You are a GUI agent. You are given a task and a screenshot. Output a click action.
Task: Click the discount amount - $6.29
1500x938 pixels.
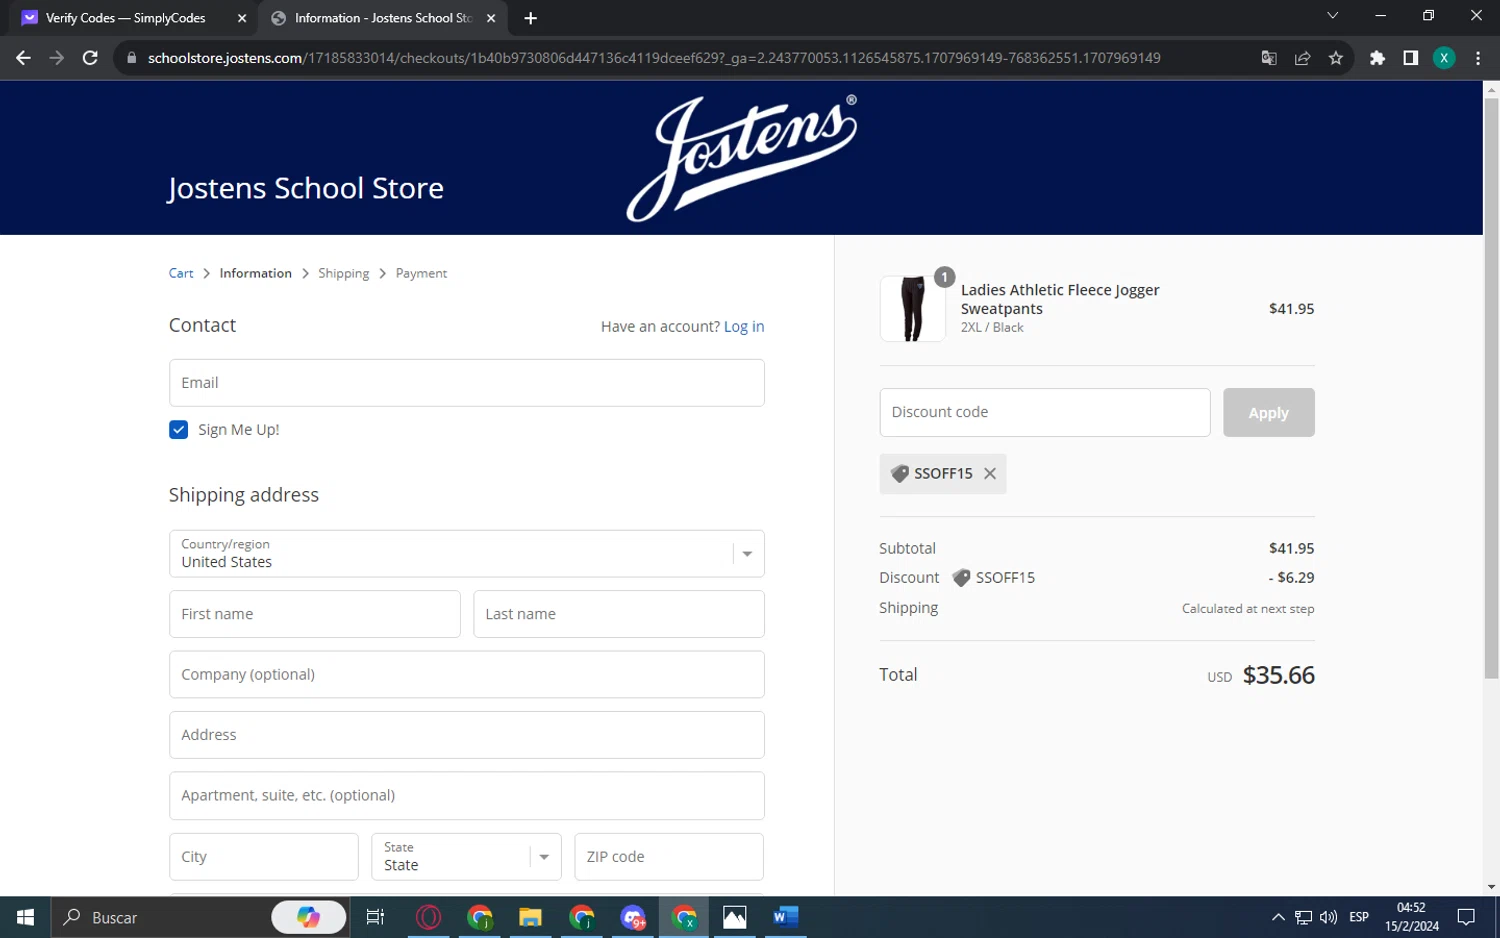[1292, 578]
